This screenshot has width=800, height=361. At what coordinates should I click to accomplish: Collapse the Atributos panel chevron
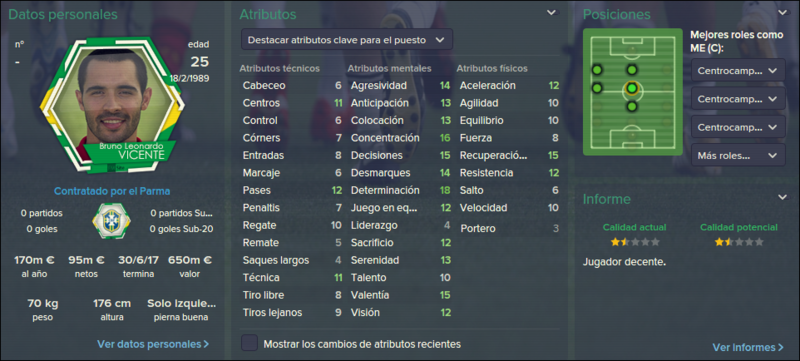pyautogui.click(x=552, y=13)
